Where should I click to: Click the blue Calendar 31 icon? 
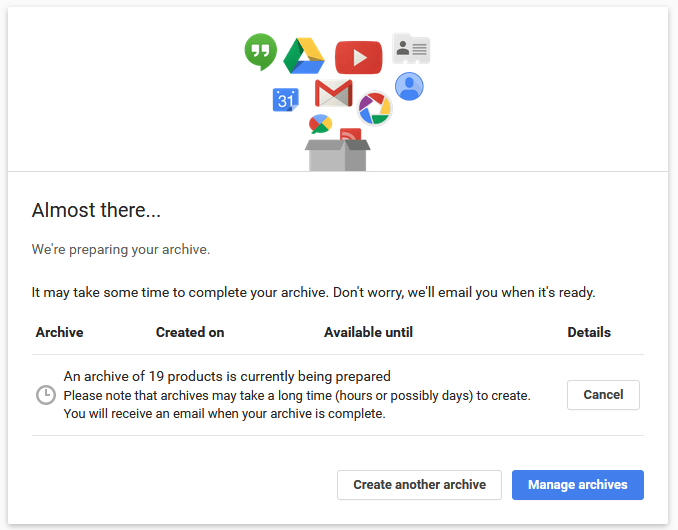[285, 100]
